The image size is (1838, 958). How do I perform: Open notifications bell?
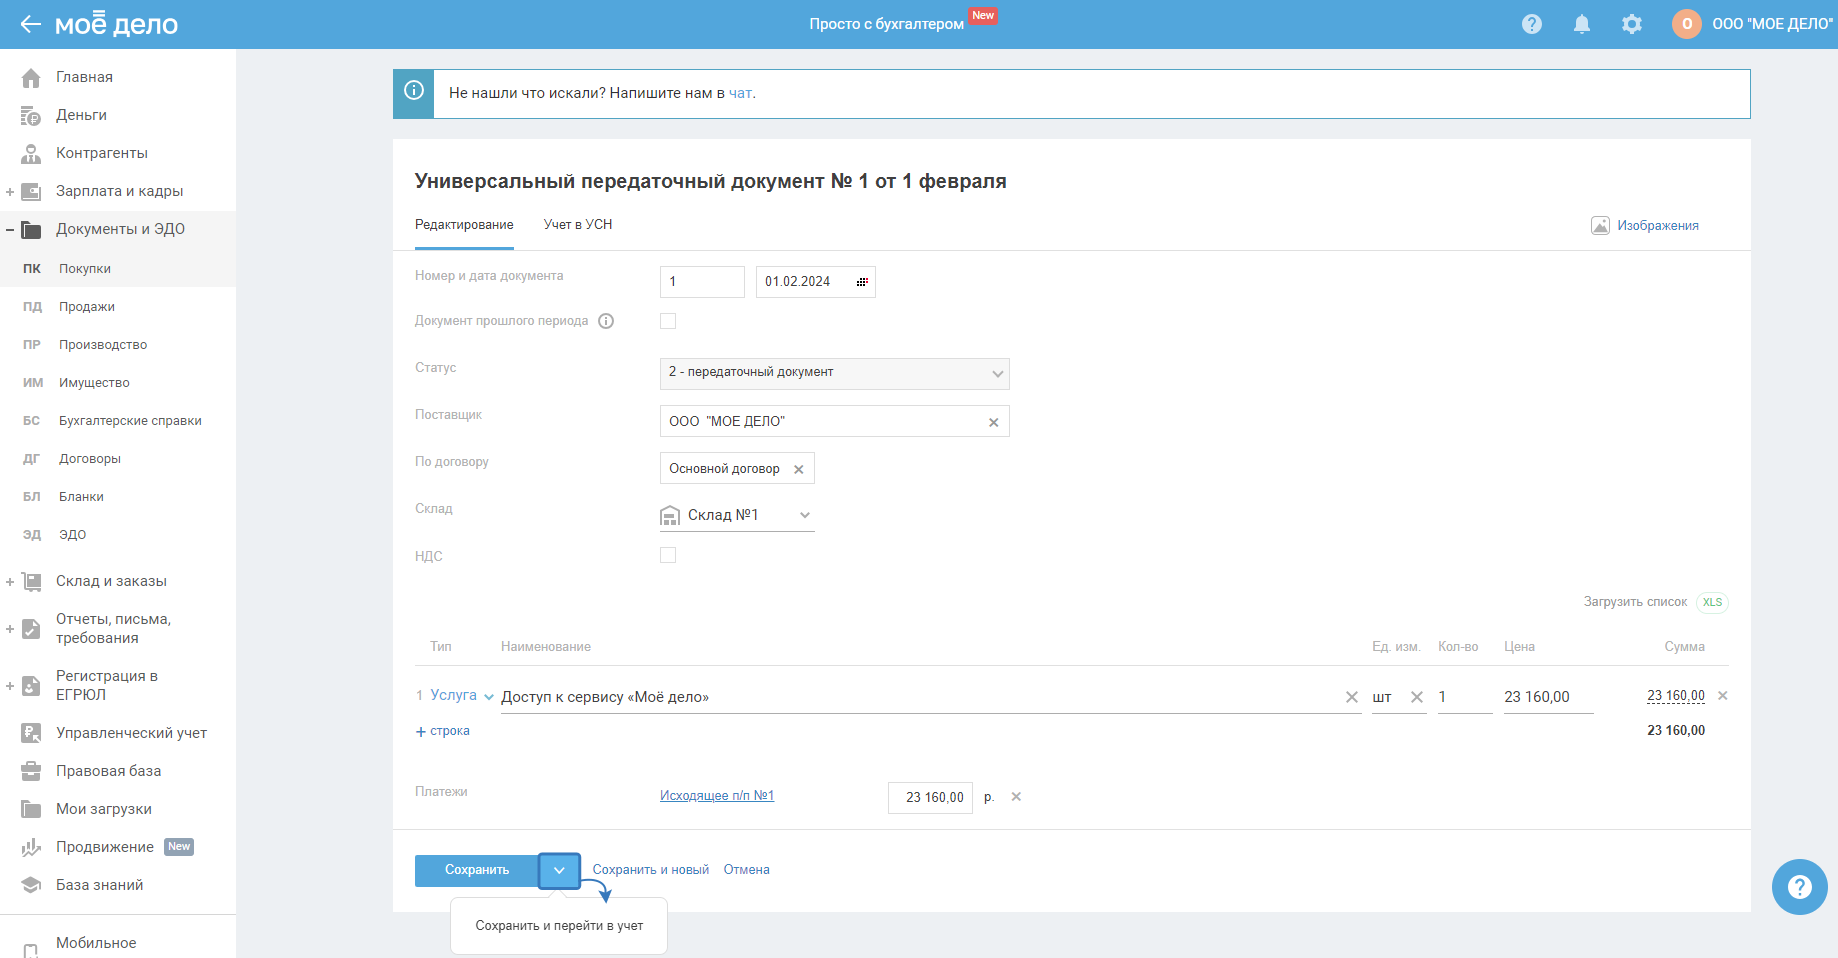coord(1582,24)
